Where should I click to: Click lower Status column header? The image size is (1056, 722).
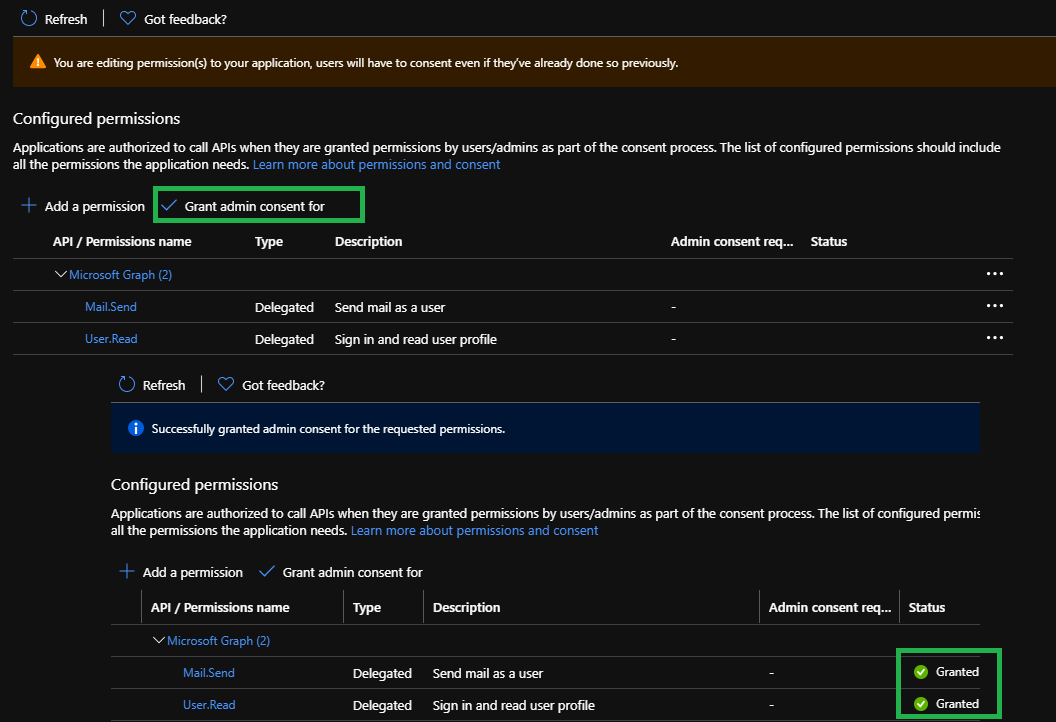(927, 608)
